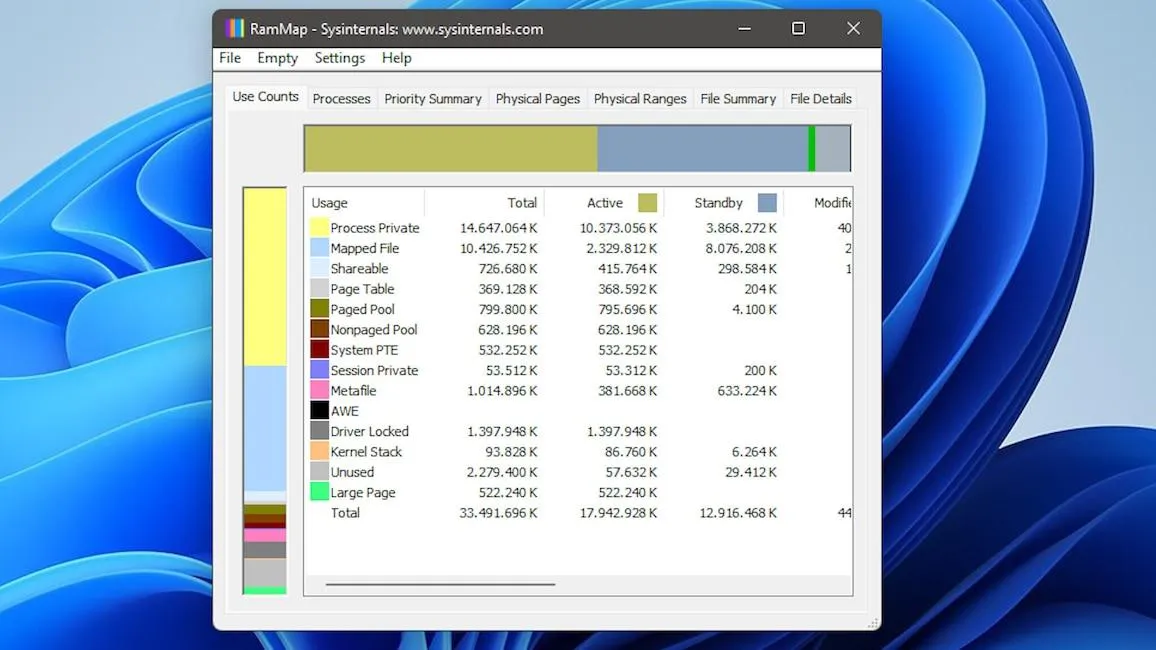Click the Large Page green swatch
Viewport: 1156px width, 650px height.
[319, 492]
